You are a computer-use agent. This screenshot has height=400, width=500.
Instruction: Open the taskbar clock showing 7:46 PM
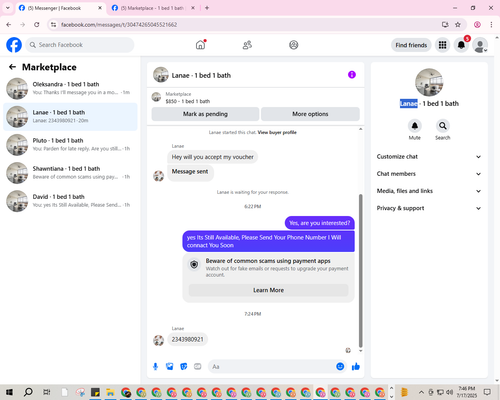[466, 392]
